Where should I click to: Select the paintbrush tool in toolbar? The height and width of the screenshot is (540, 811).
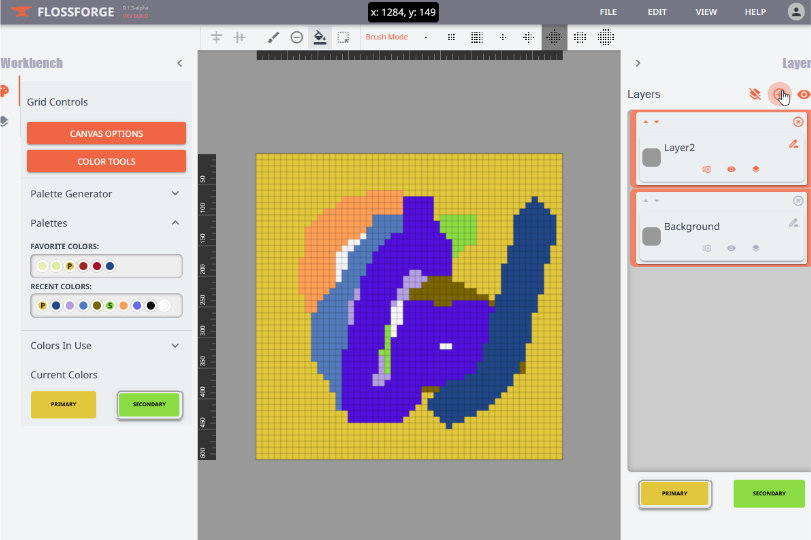pos(273,37)
